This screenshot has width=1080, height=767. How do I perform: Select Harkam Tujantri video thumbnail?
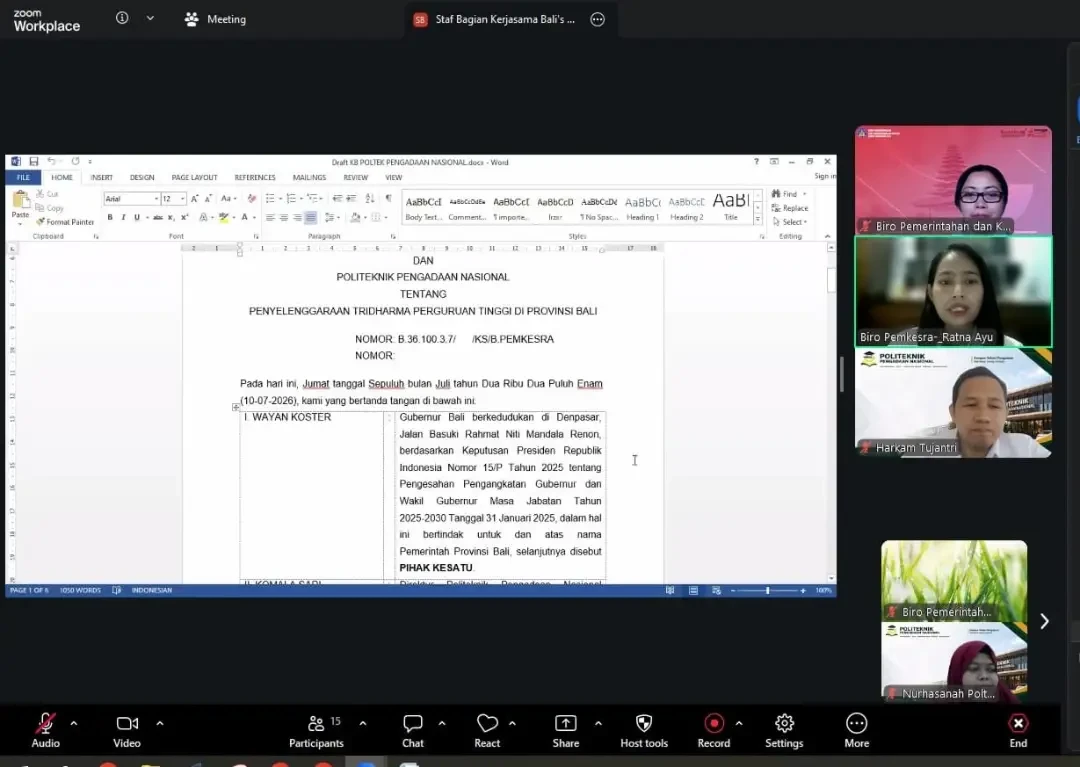(953, 403)
